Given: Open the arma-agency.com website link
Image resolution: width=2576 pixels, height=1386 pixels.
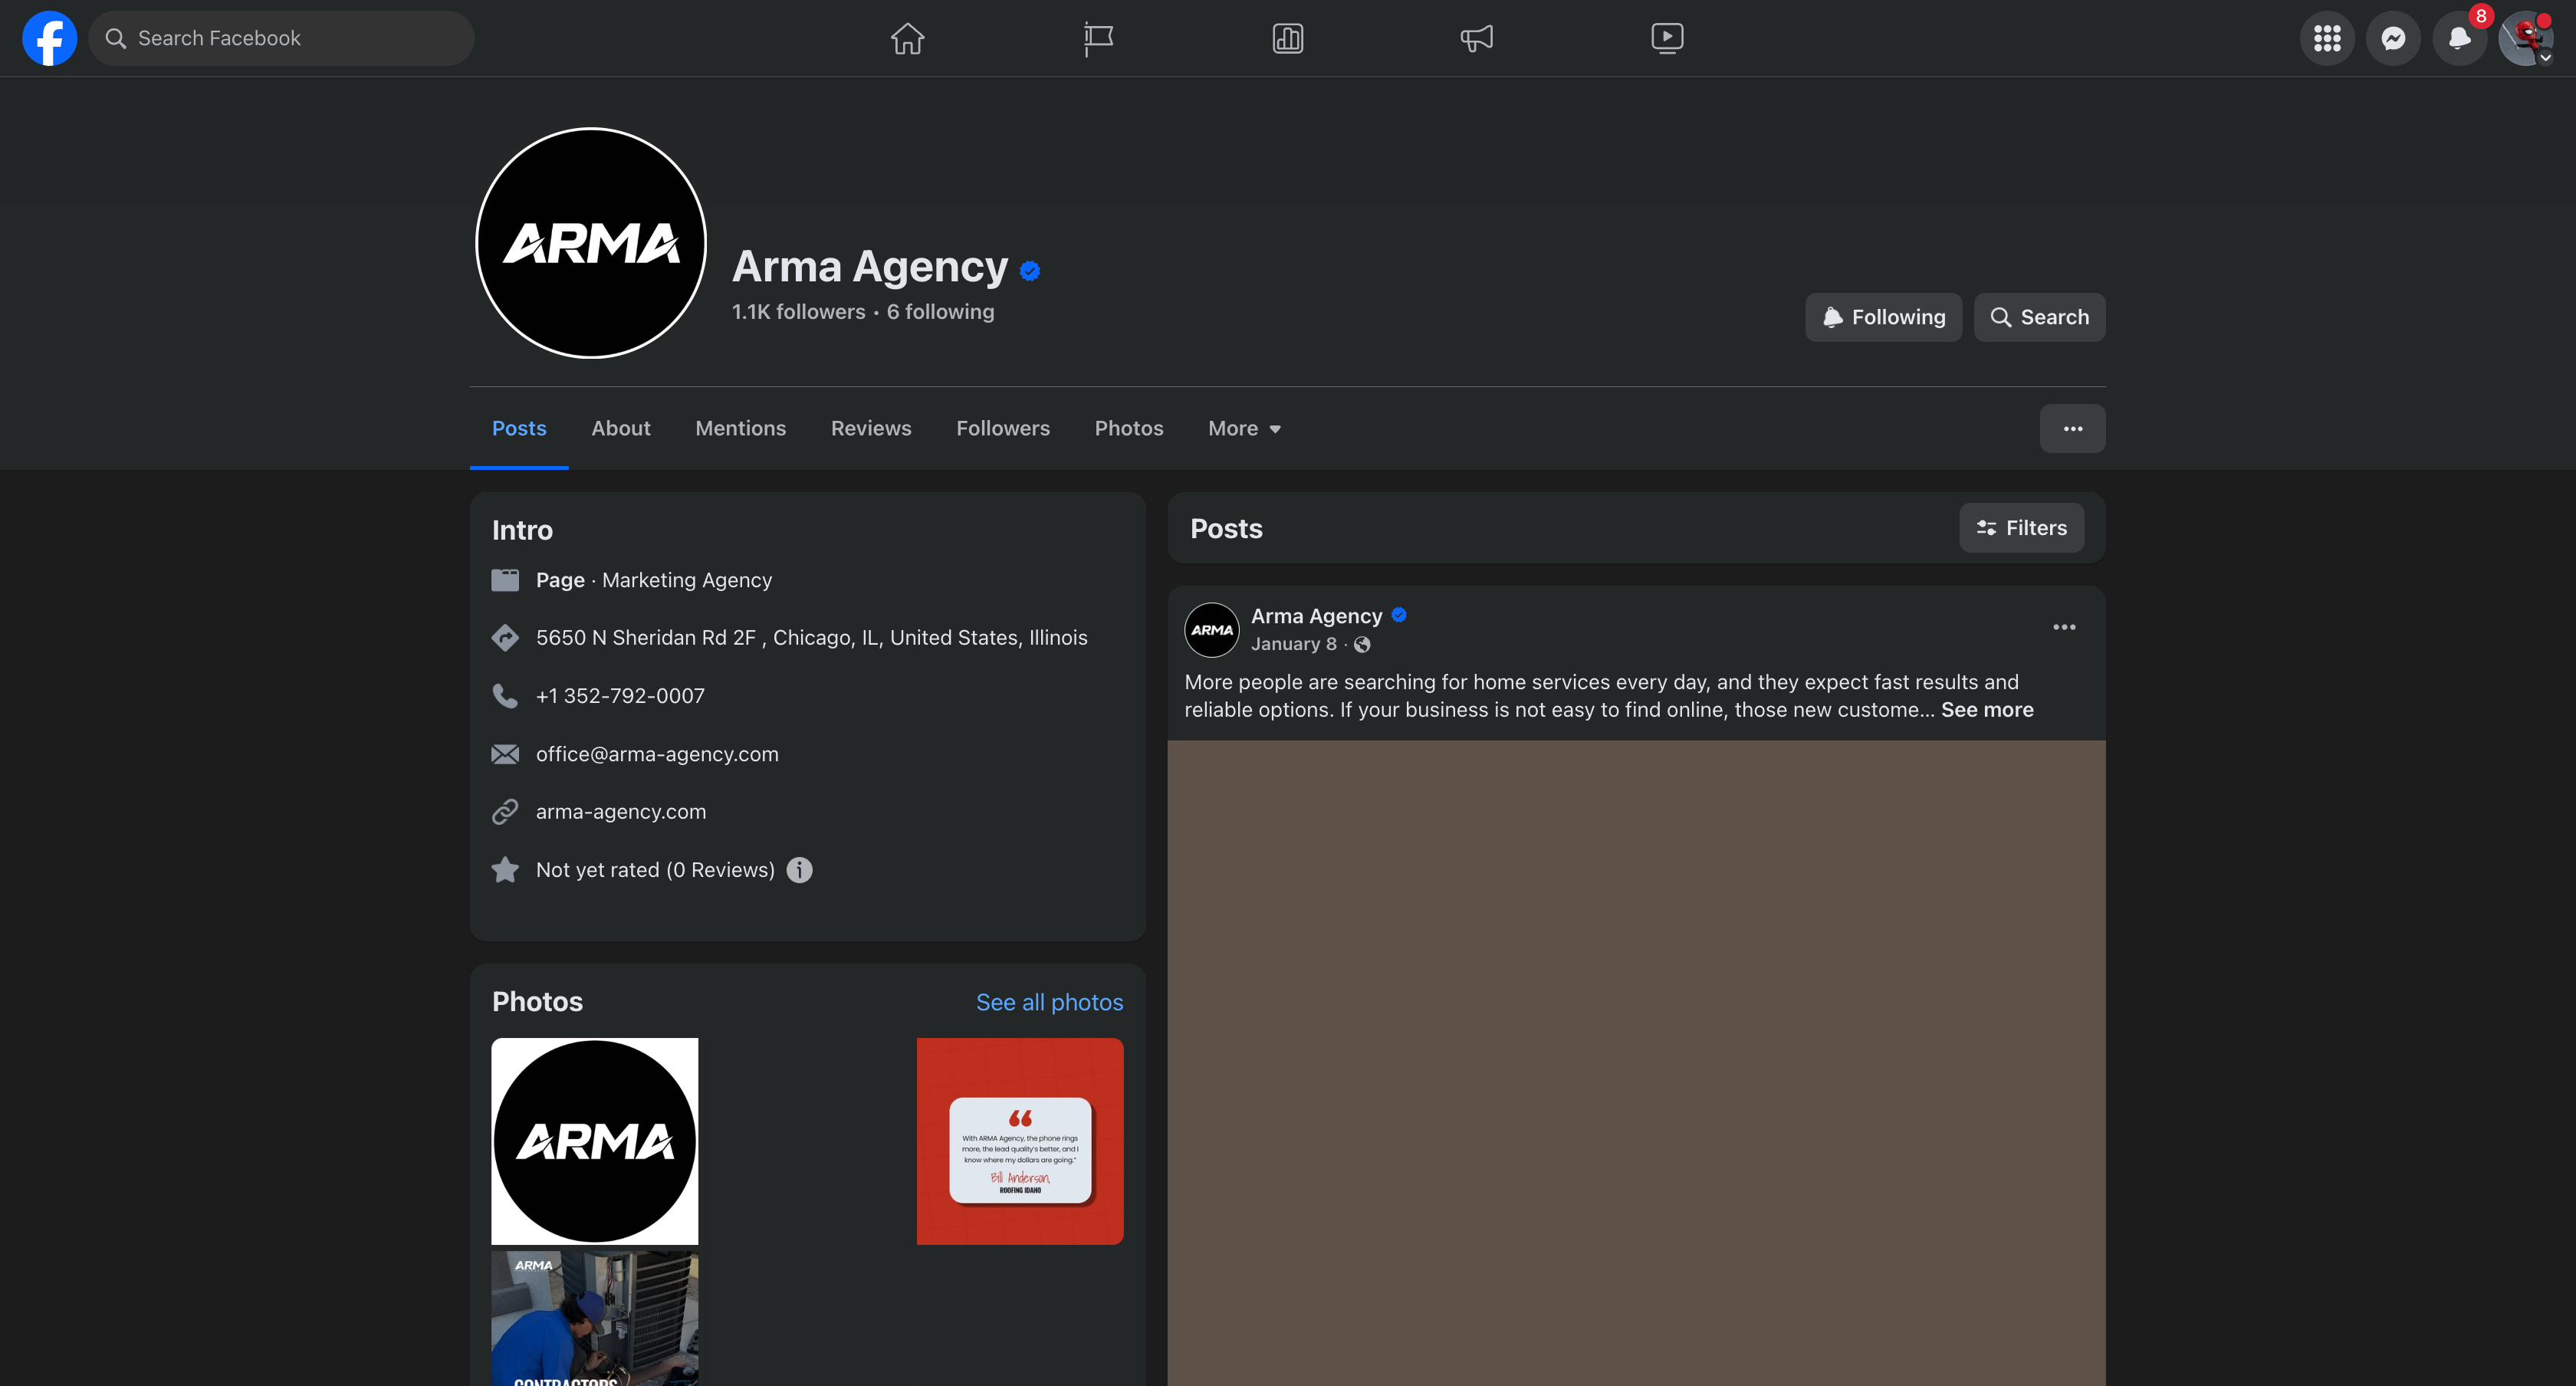Looking at the screenshot, I should pos(621,812).
